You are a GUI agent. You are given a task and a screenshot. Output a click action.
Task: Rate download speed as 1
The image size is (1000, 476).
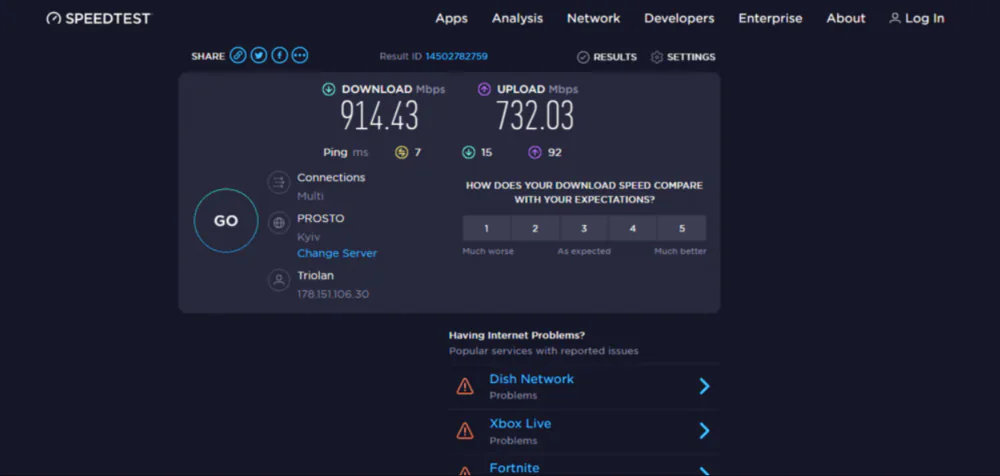[487, 228]
